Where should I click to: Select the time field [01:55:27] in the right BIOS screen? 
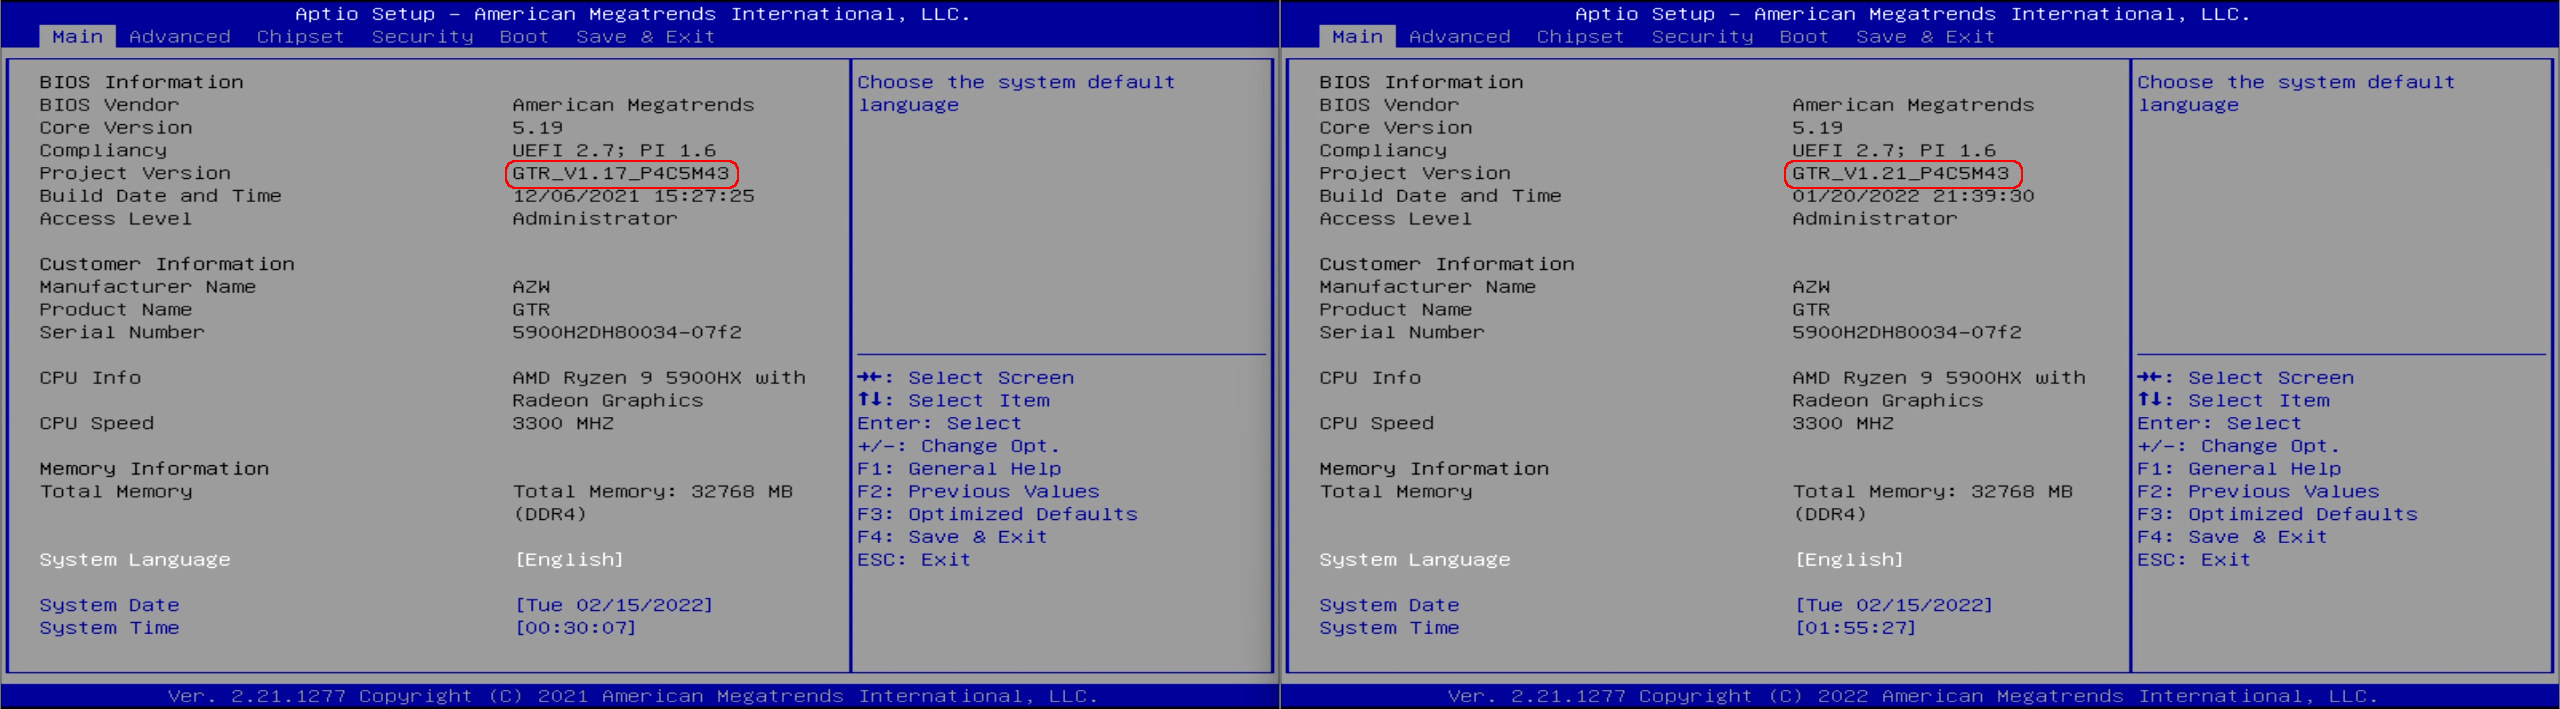pos(1856,629)
